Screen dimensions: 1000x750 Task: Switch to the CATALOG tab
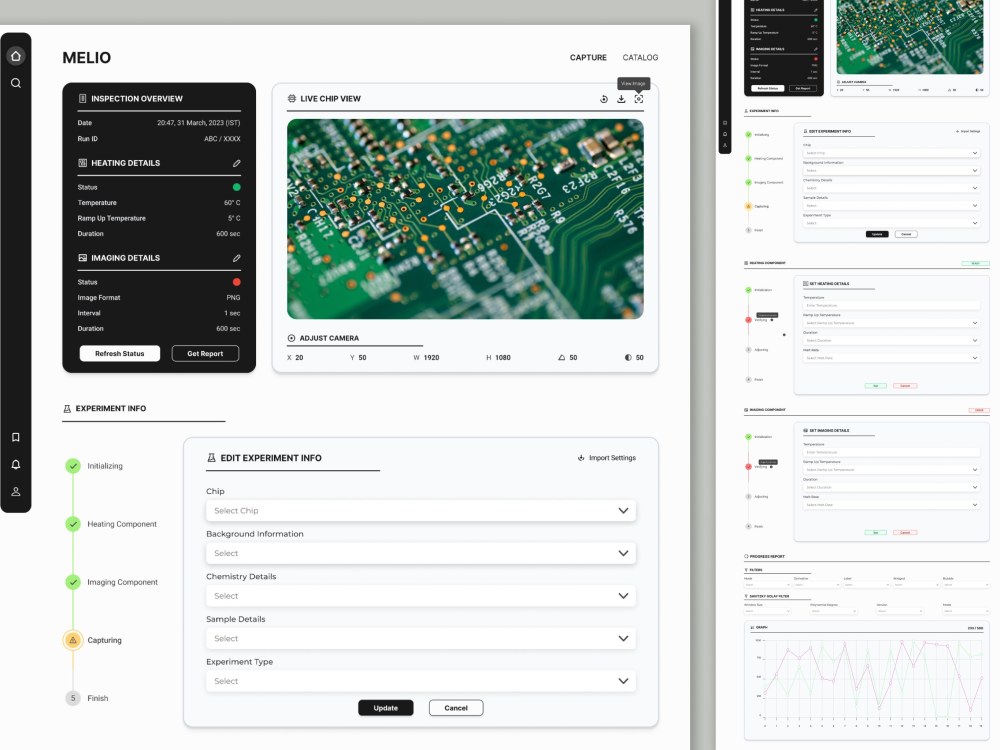tap(640, 57)
